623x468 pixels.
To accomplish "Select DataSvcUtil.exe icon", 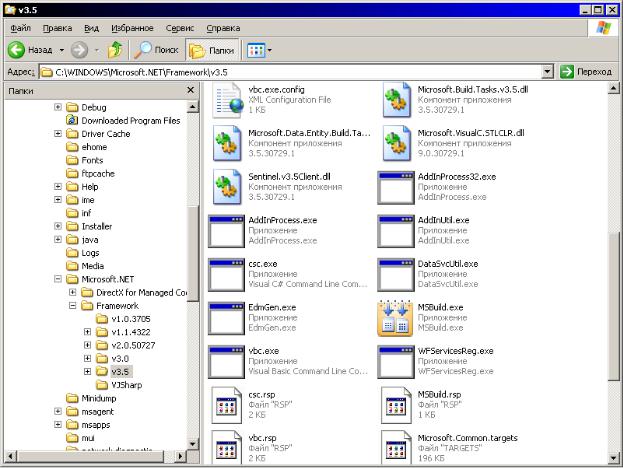I will coord(396,275).
